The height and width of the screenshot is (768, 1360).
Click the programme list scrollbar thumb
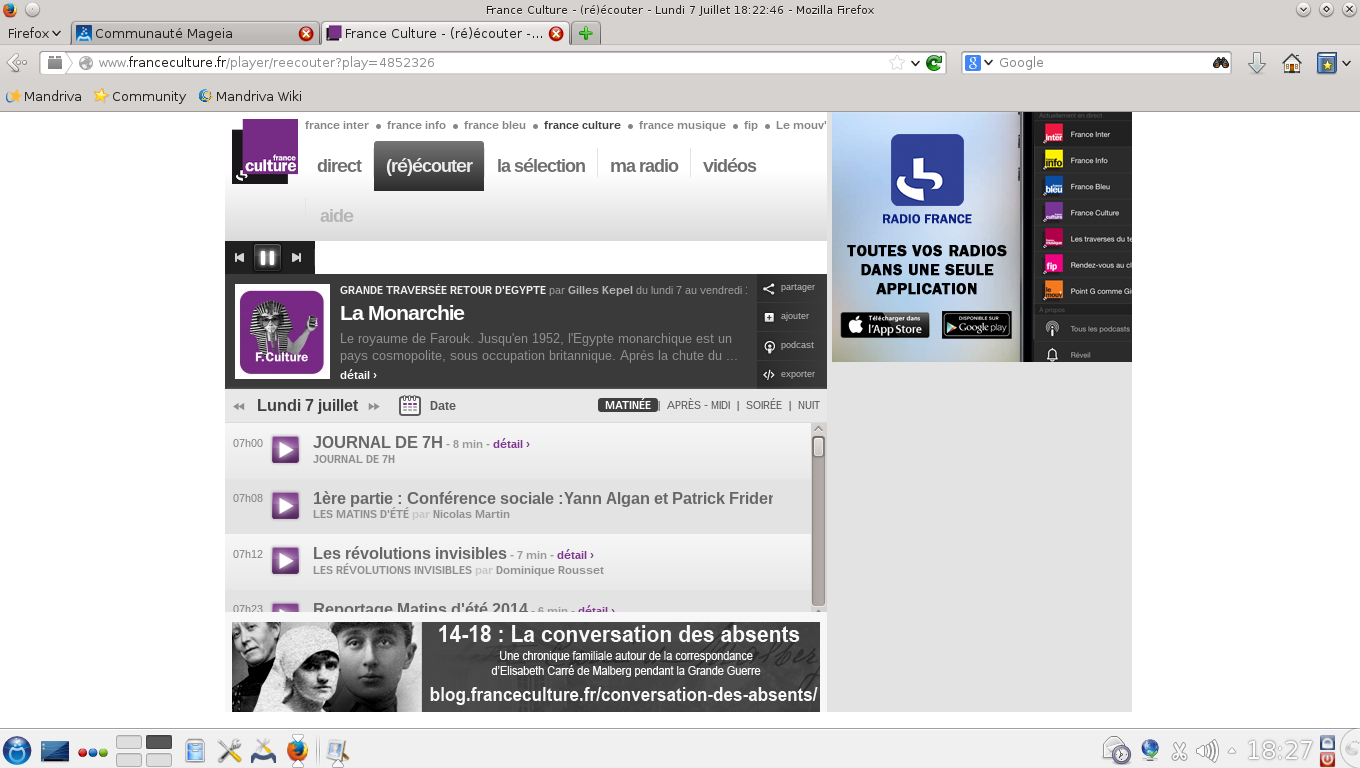(818, 447)
